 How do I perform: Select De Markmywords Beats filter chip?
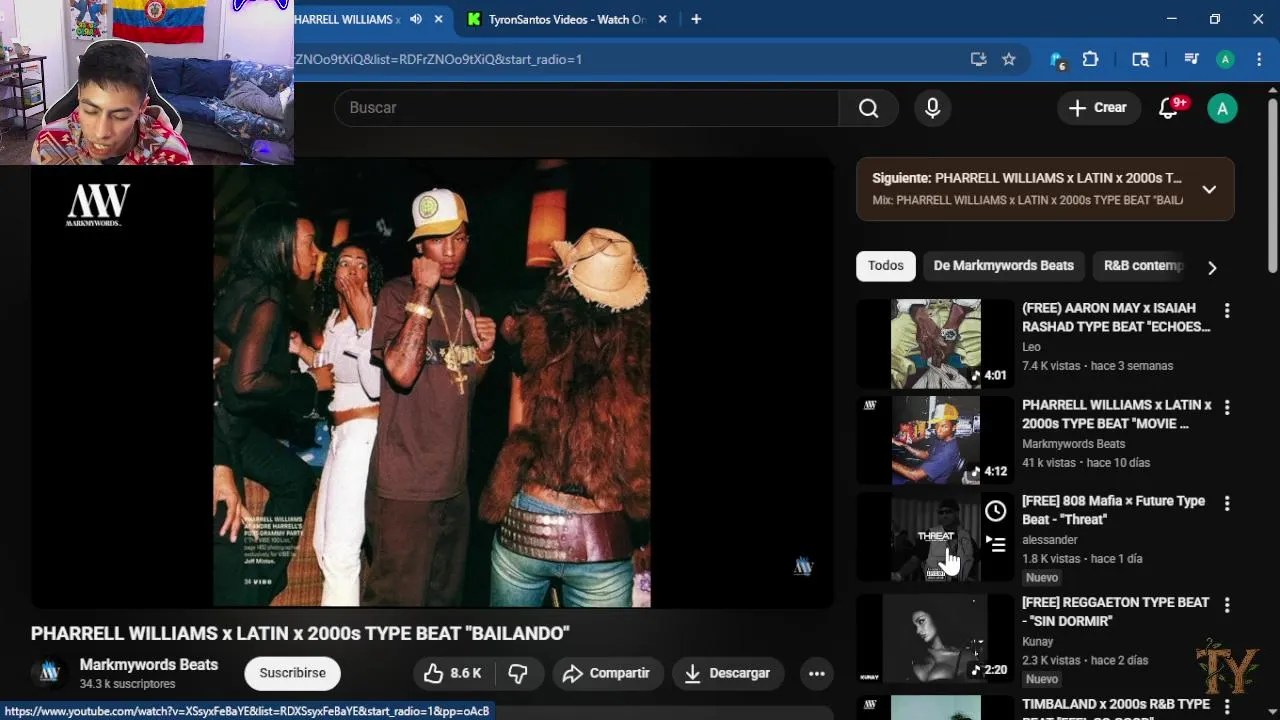pyautogui.click(x=1003, y=266)
